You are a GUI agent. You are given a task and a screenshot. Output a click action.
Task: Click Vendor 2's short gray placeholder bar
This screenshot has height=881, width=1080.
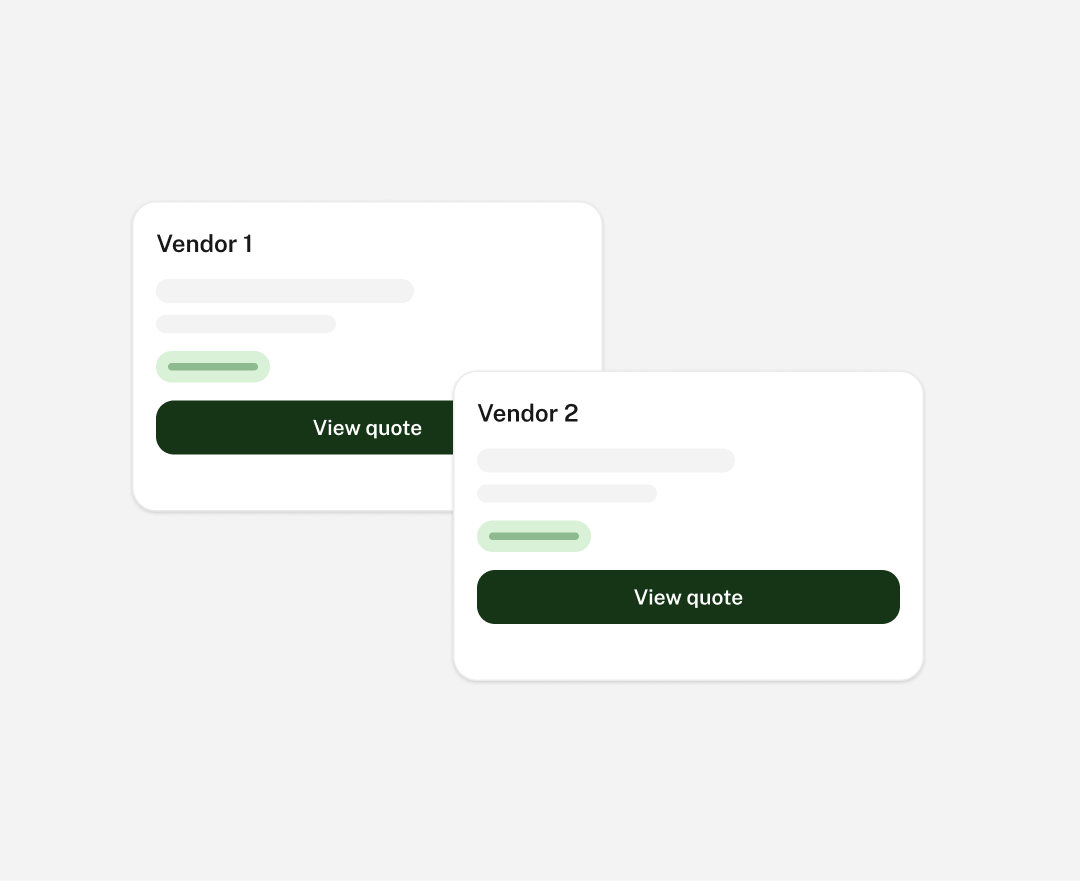pyautogui.click(x=567, y=493)
